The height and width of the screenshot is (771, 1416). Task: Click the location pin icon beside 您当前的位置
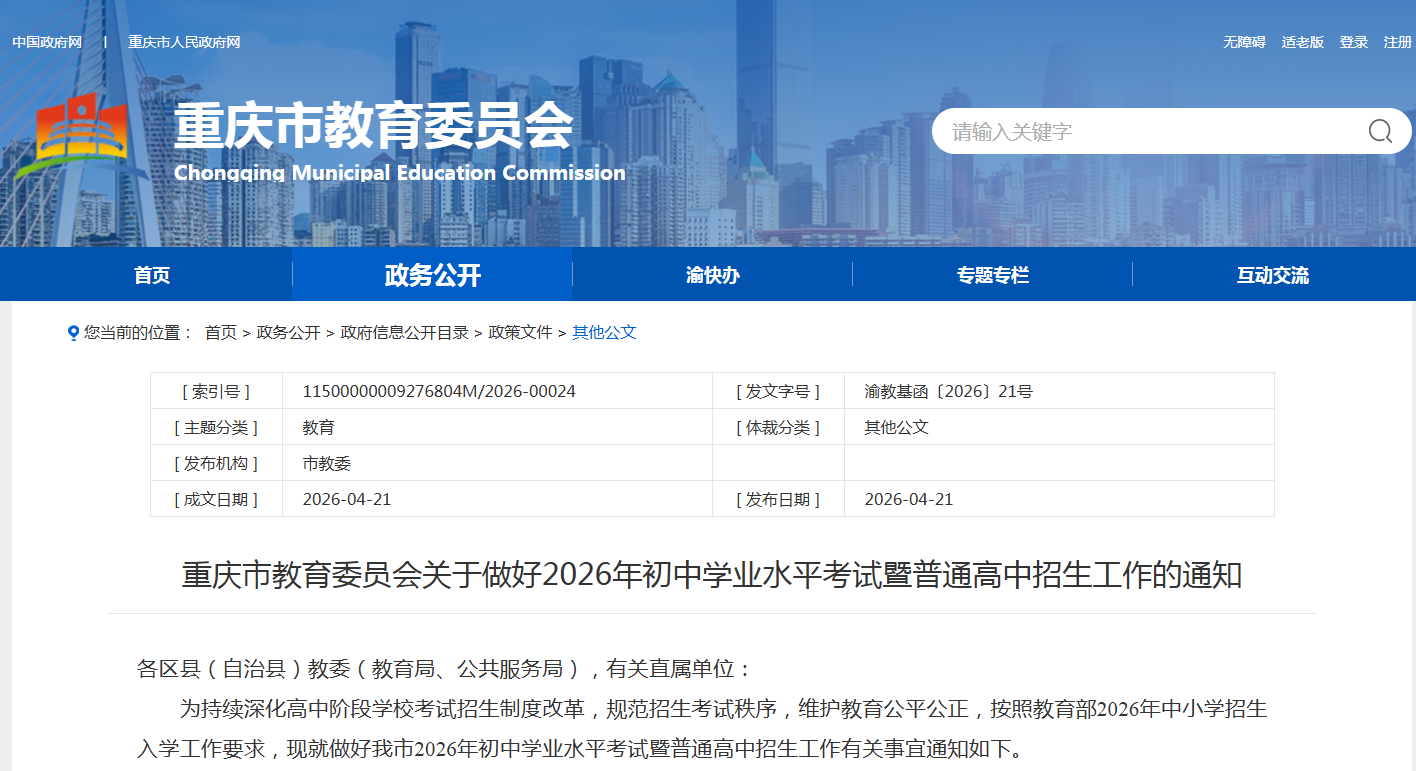coord(70,333)
